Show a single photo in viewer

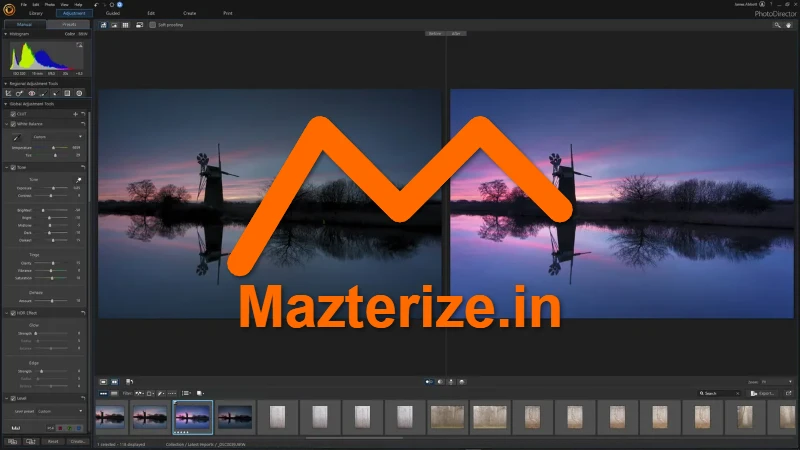104,382
